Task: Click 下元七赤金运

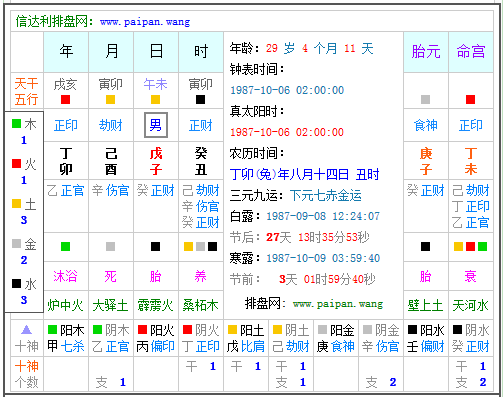Action: point(326,195)
